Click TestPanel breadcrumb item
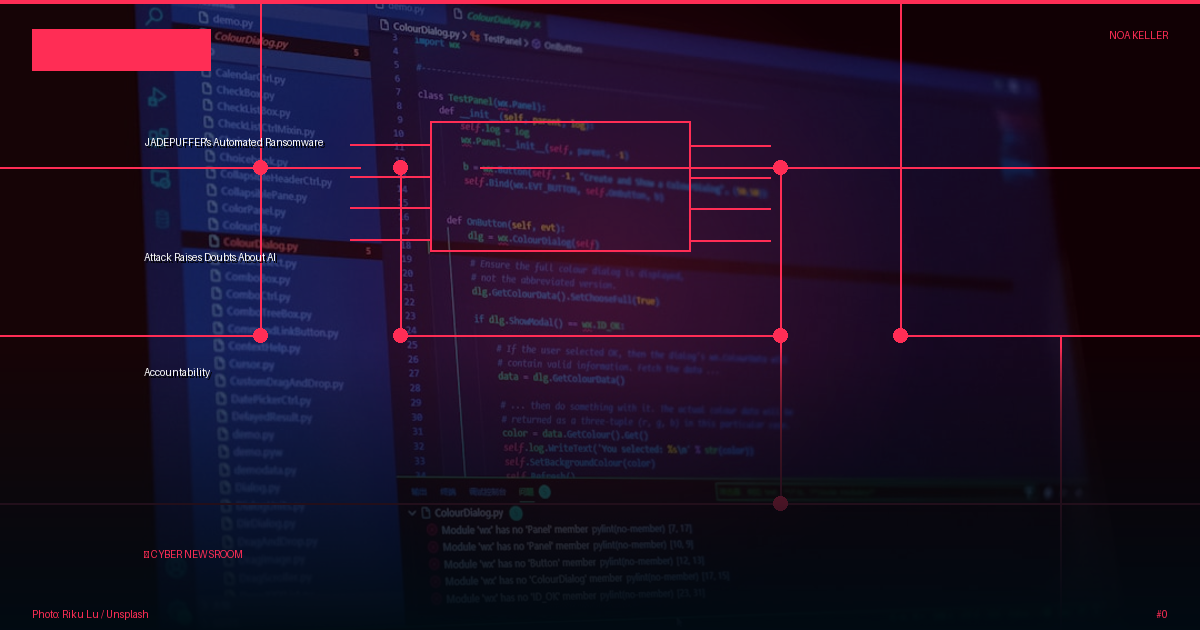This screenshot has height=630, width=1200. pos(503,41)
